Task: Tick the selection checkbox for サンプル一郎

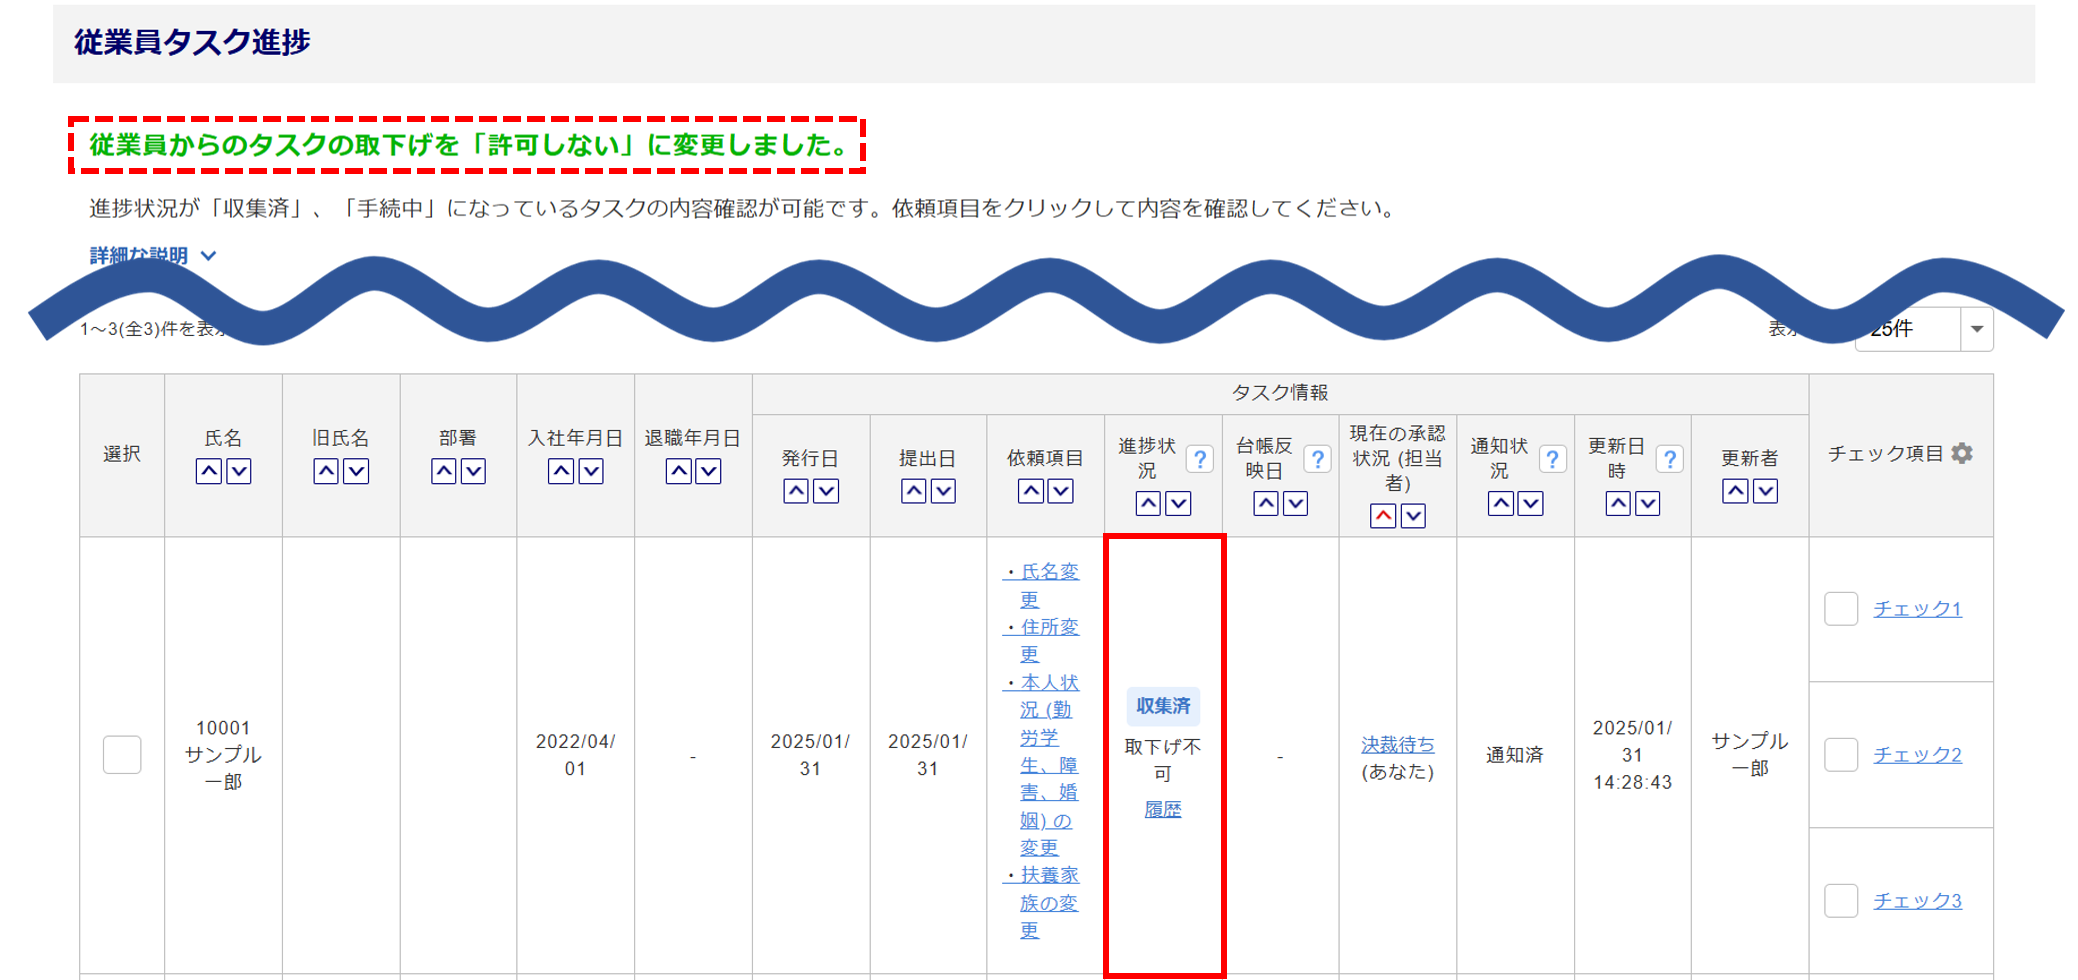Action: [122, 754]
